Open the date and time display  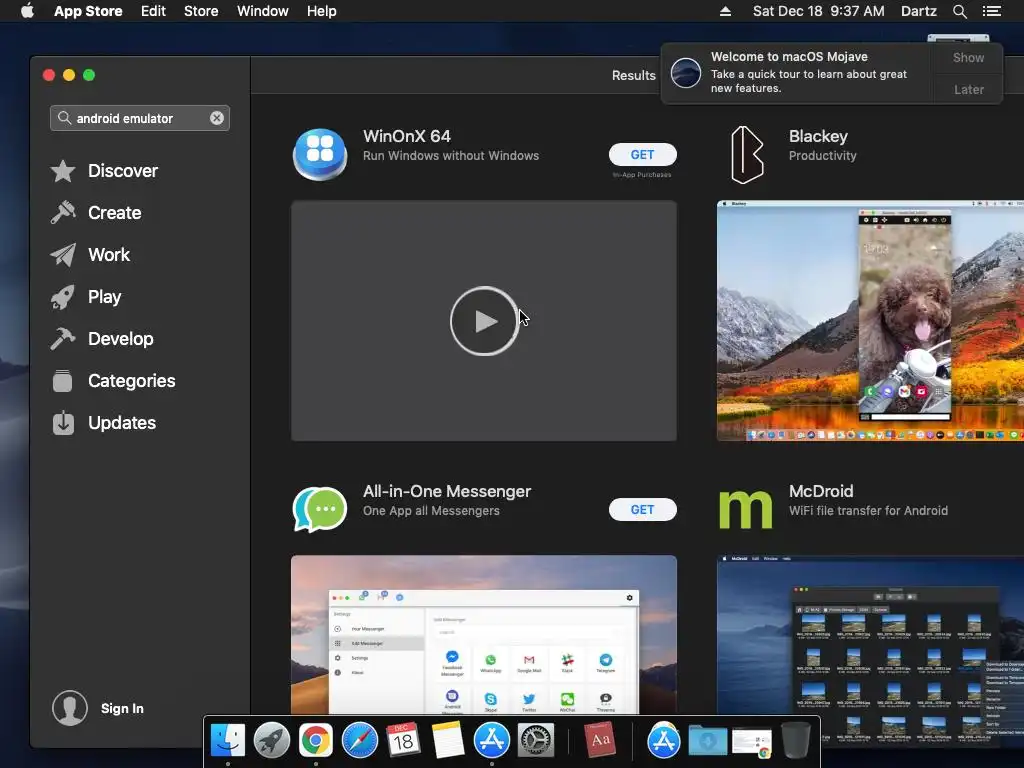tap(819, 11)
